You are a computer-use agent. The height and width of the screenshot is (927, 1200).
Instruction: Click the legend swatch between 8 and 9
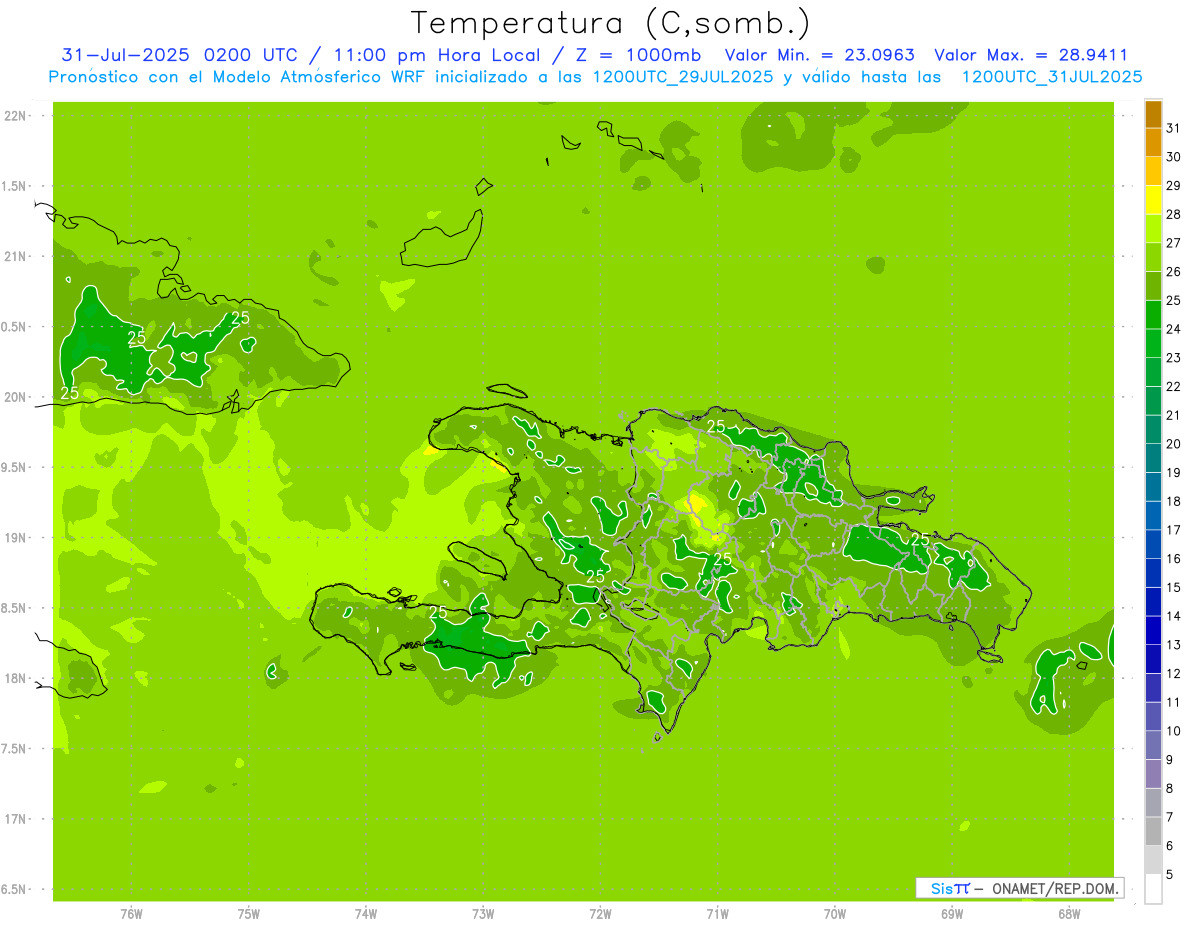pos(1153,774)
